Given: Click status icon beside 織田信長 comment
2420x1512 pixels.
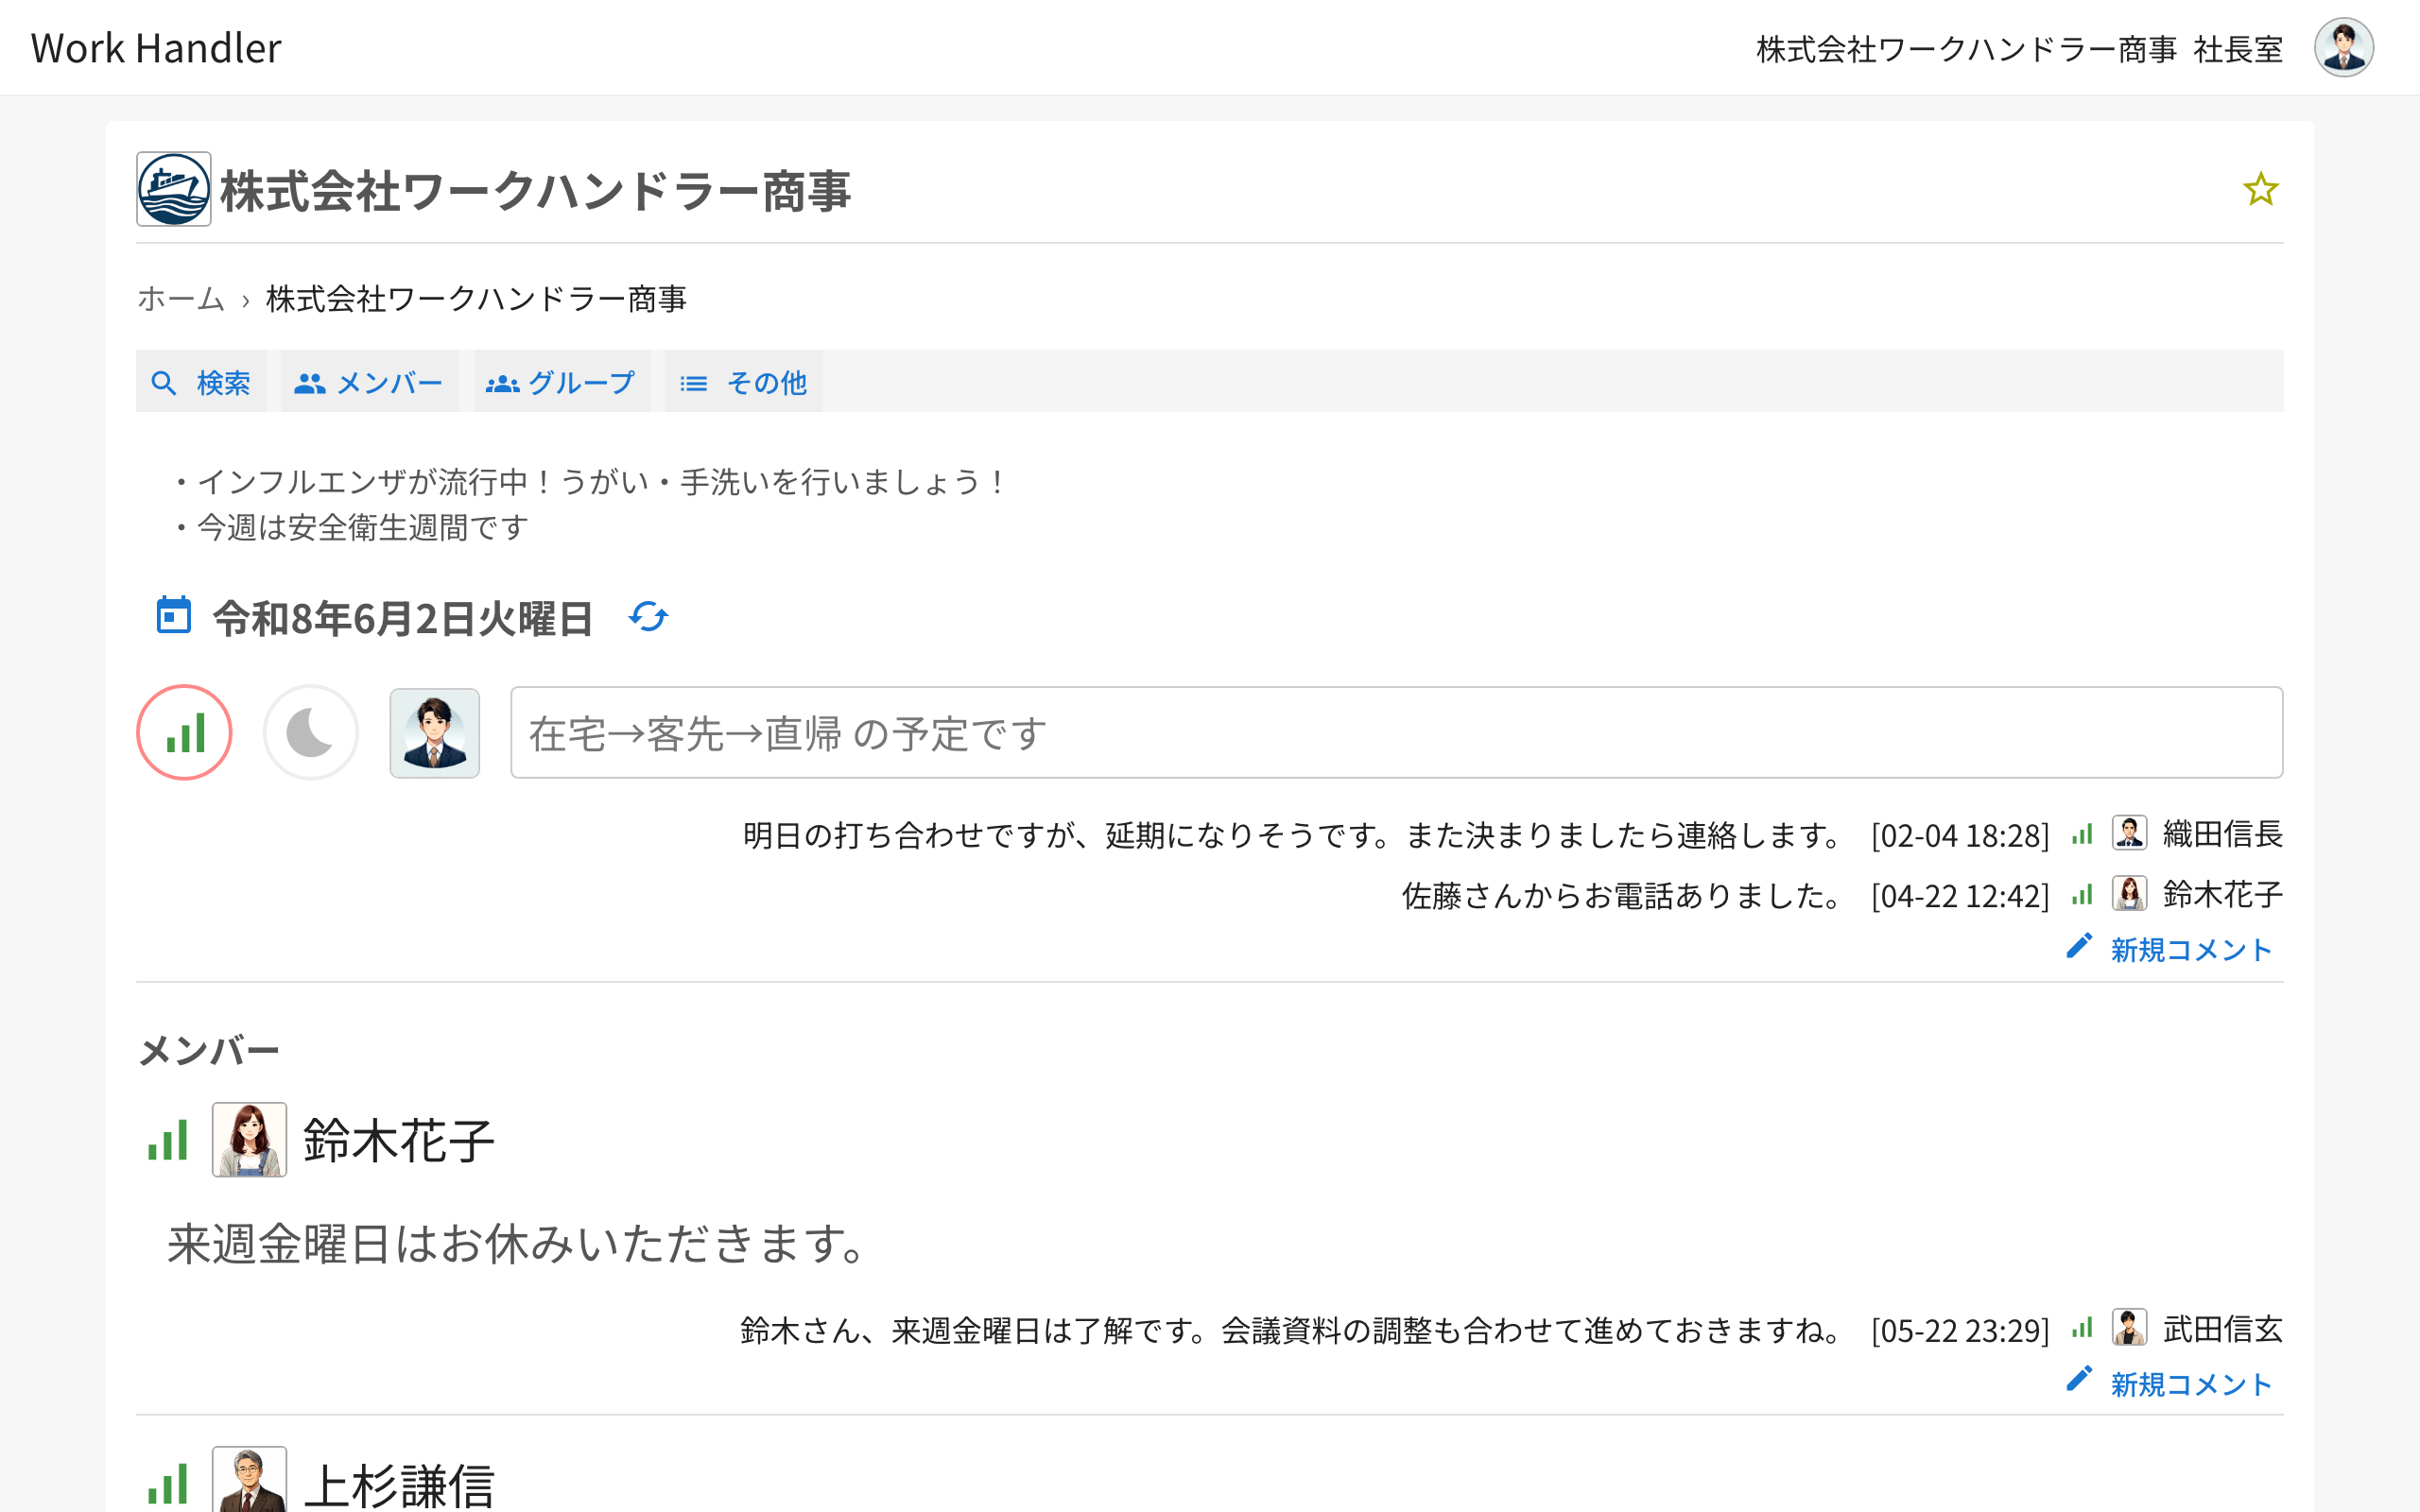Looking at the screenshot, I should tap(2082, 835).
